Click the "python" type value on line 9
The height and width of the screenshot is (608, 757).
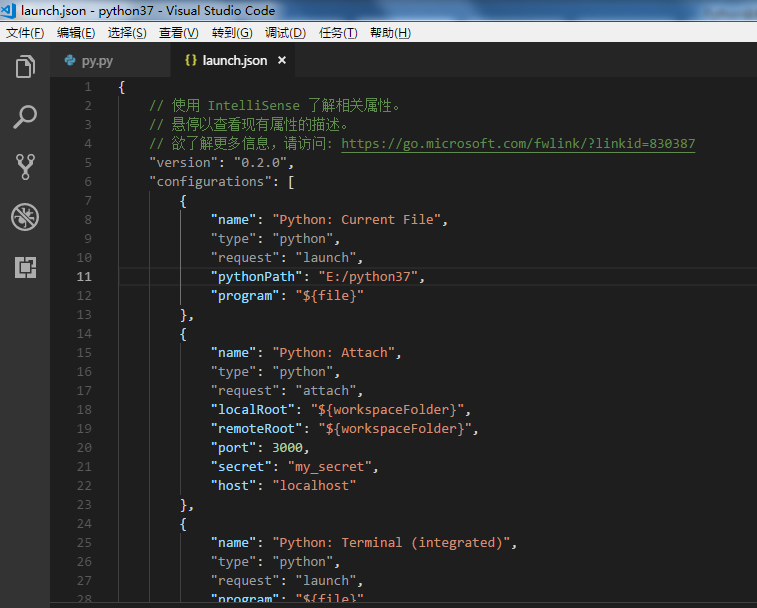coord(303,239)
